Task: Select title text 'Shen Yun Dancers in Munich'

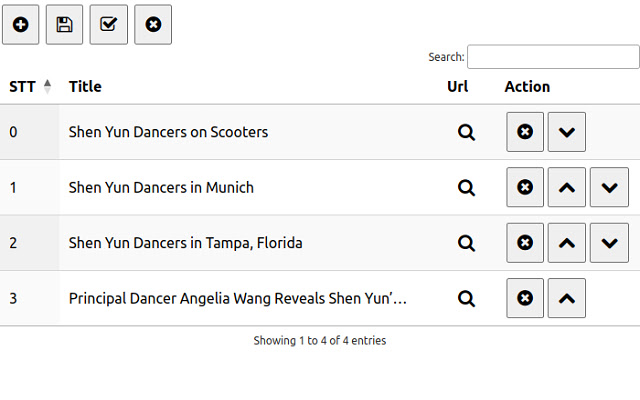Action: coord(161,188)
